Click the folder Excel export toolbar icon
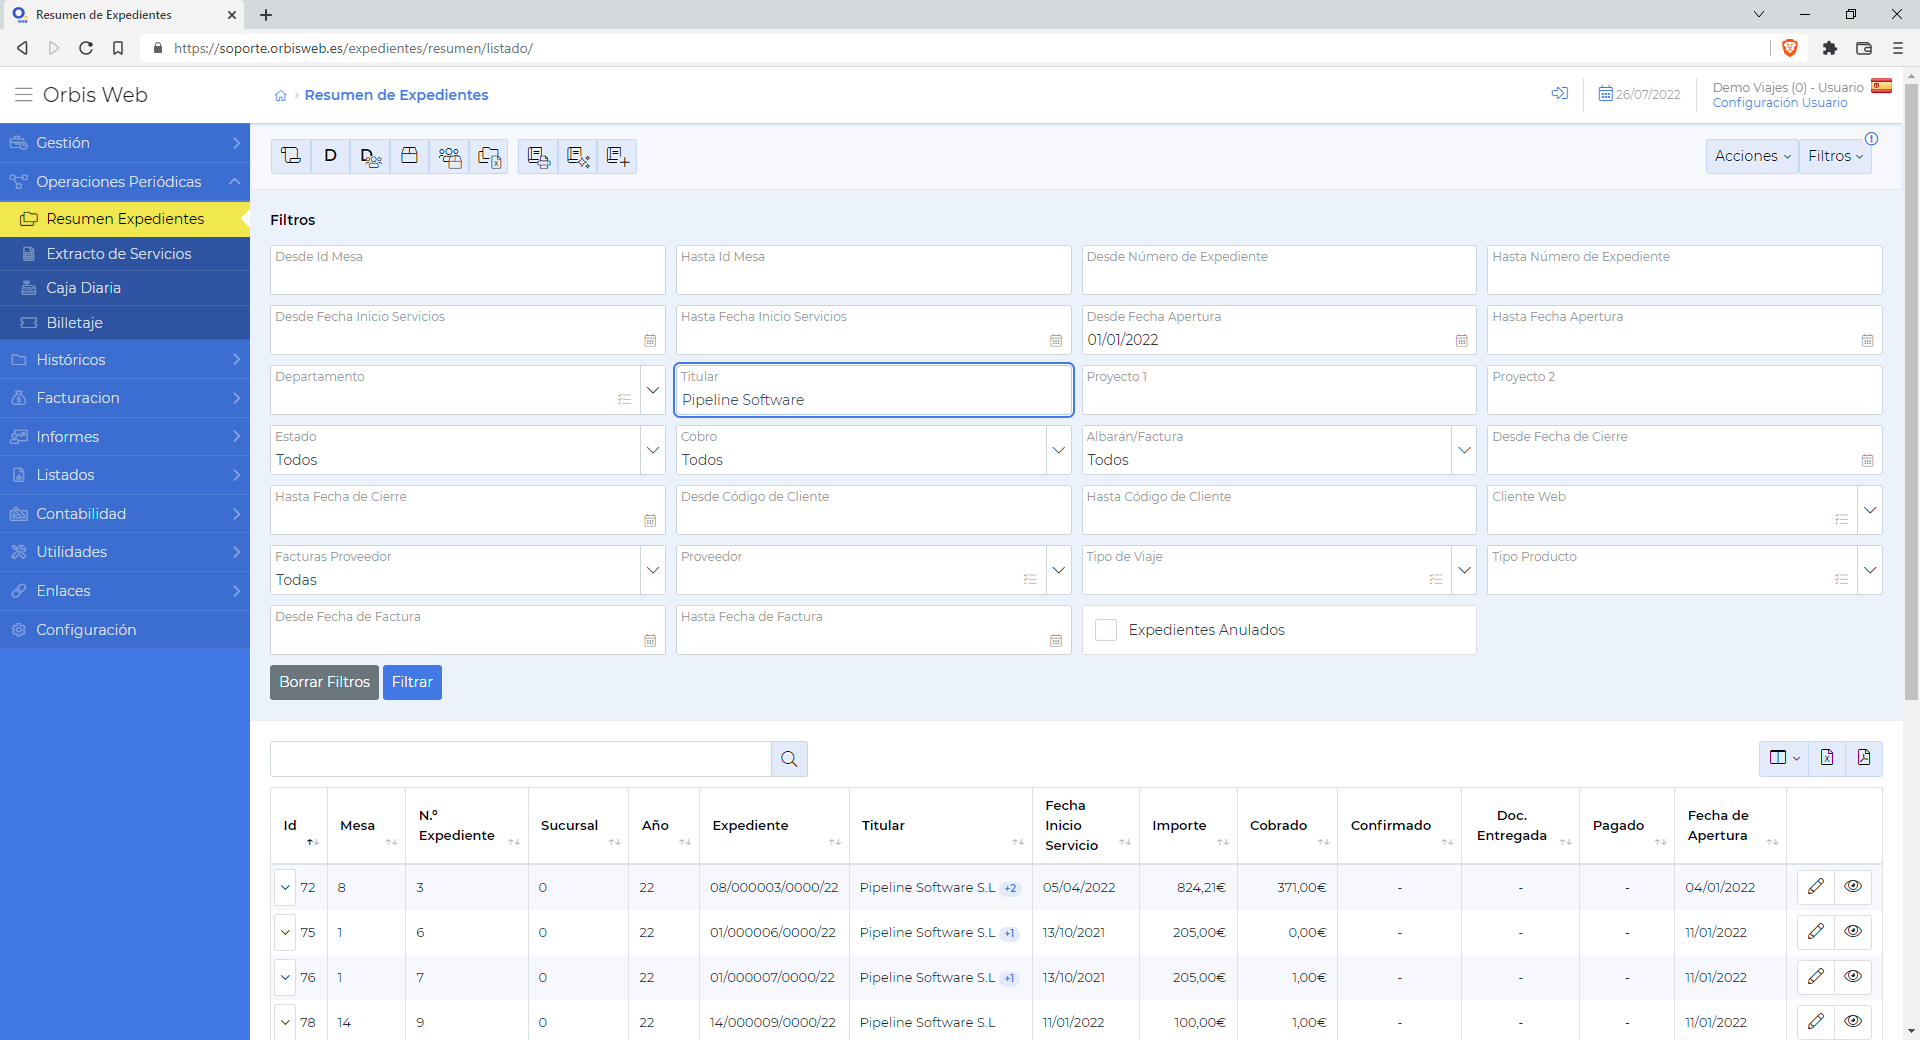This screenshot has width=1920, height=1040. pyautogui.click(x=489, y=156)
